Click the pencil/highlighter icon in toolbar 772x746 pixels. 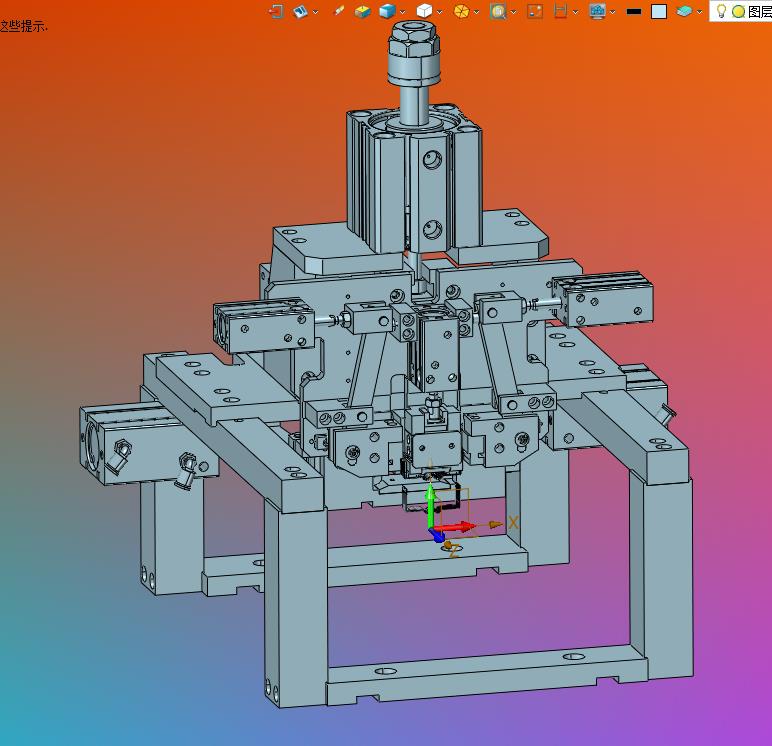[339, 11]
